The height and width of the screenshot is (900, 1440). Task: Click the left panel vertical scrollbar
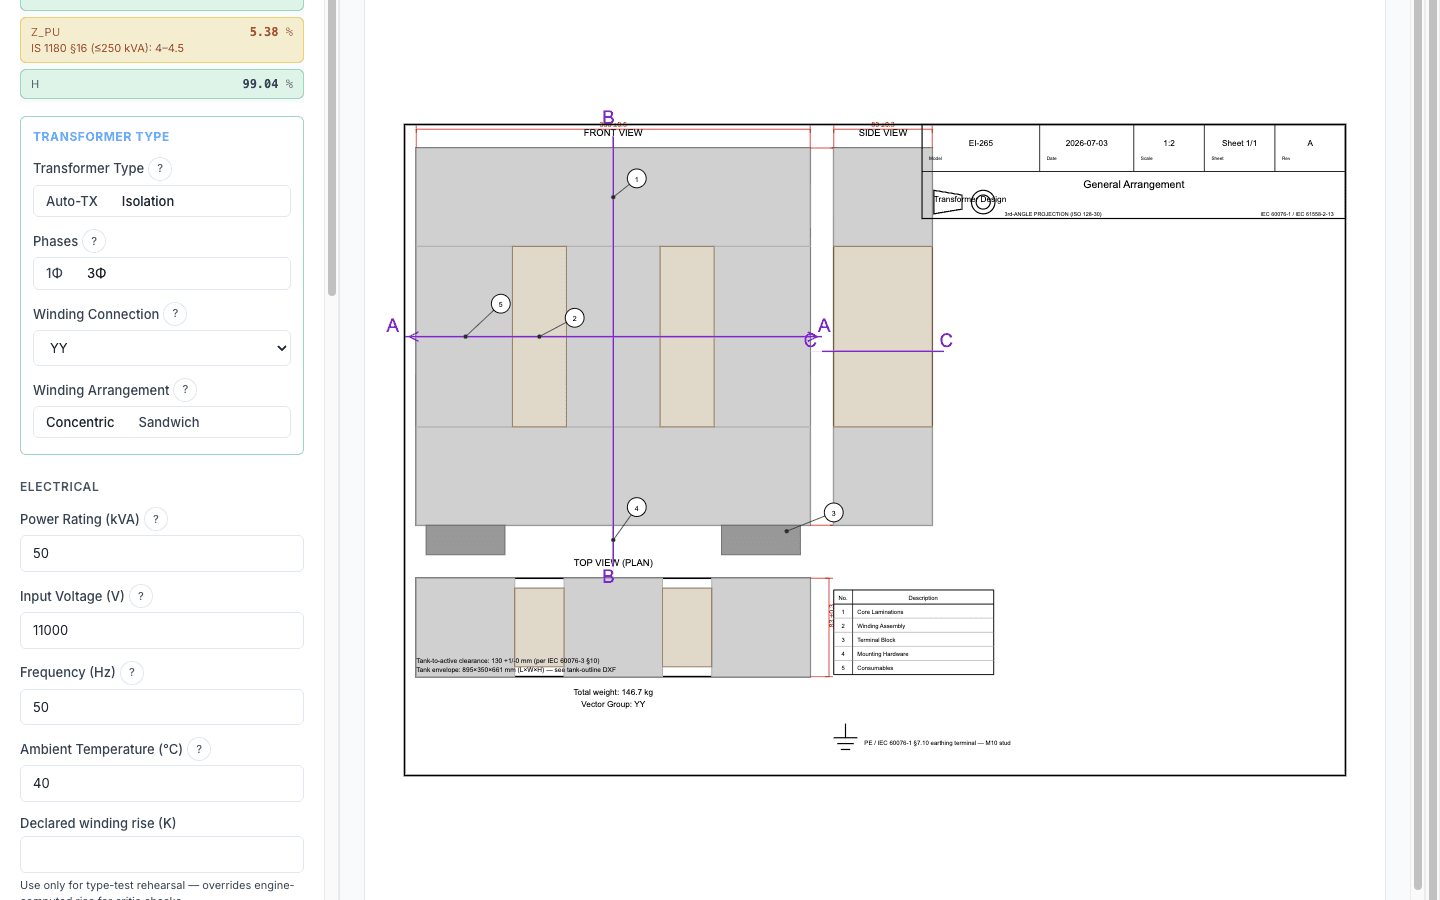point(332,148)
